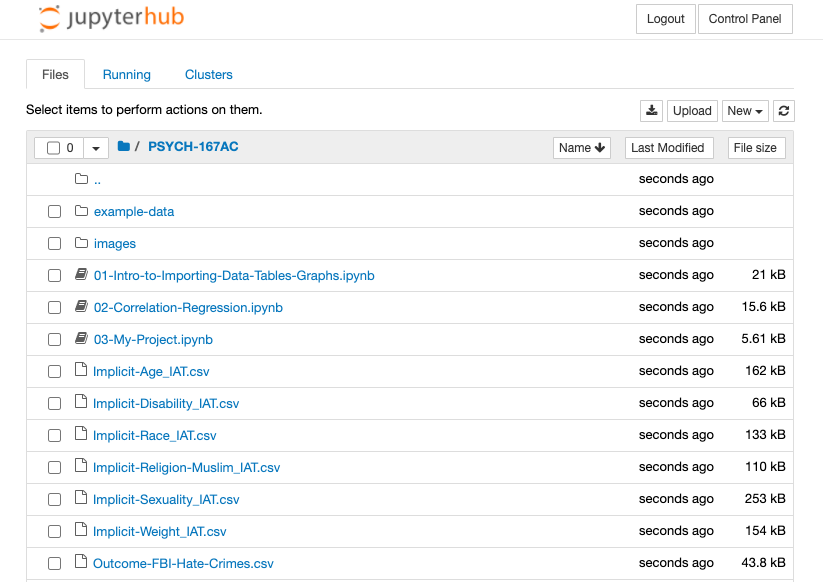Click the Upload button
Viewport: 823px width, 582px height.
692,111
